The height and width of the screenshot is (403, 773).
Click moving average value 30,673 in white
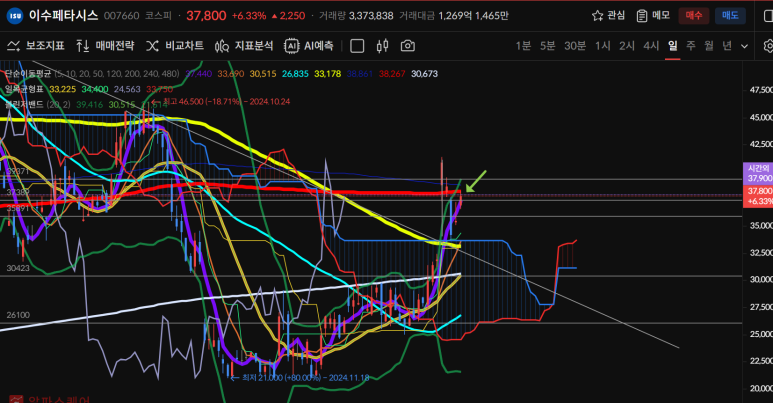click(424, 73)
